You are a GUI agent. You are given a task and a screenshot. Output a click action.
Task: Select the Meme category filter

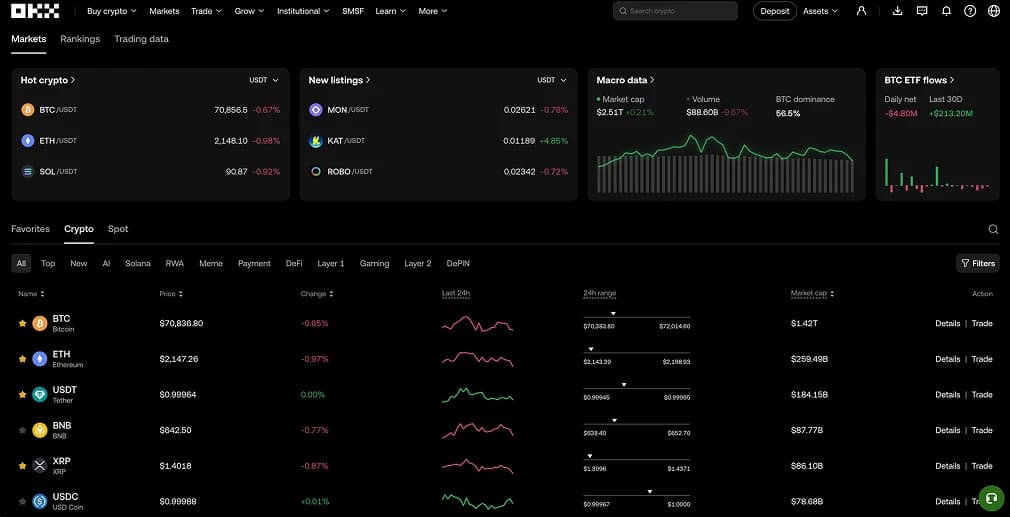[x=211, y=263]
